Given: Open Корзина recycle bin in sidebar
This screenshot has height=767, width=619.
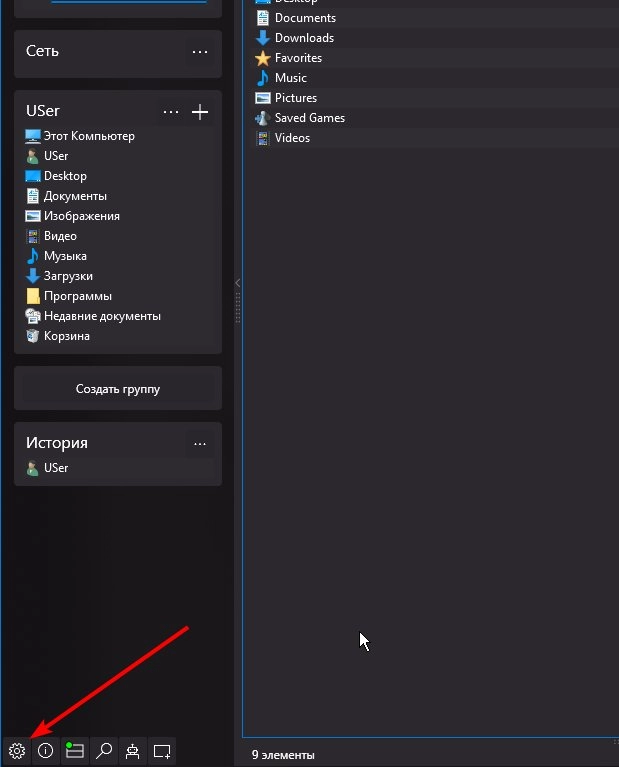Looking at the screenshot, I should (66, 336).
